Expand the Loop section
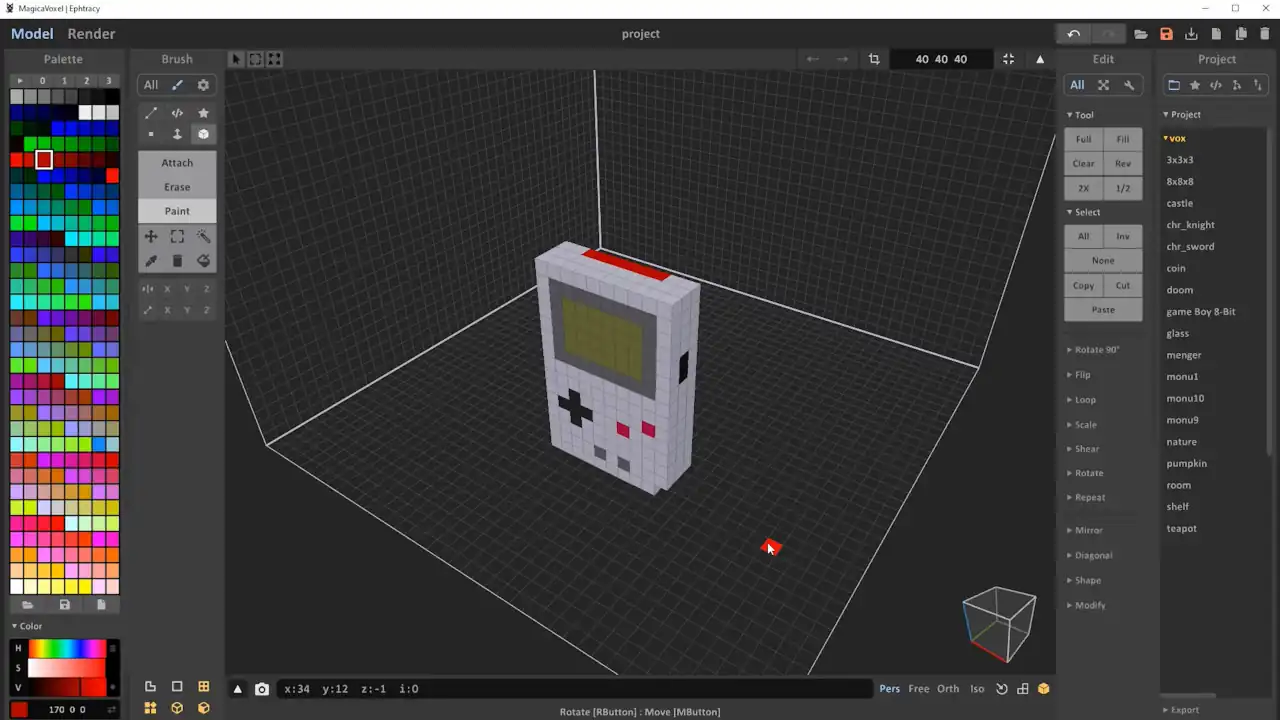Viewport: 1280px width, 720px height. [x=1081, y=400]
